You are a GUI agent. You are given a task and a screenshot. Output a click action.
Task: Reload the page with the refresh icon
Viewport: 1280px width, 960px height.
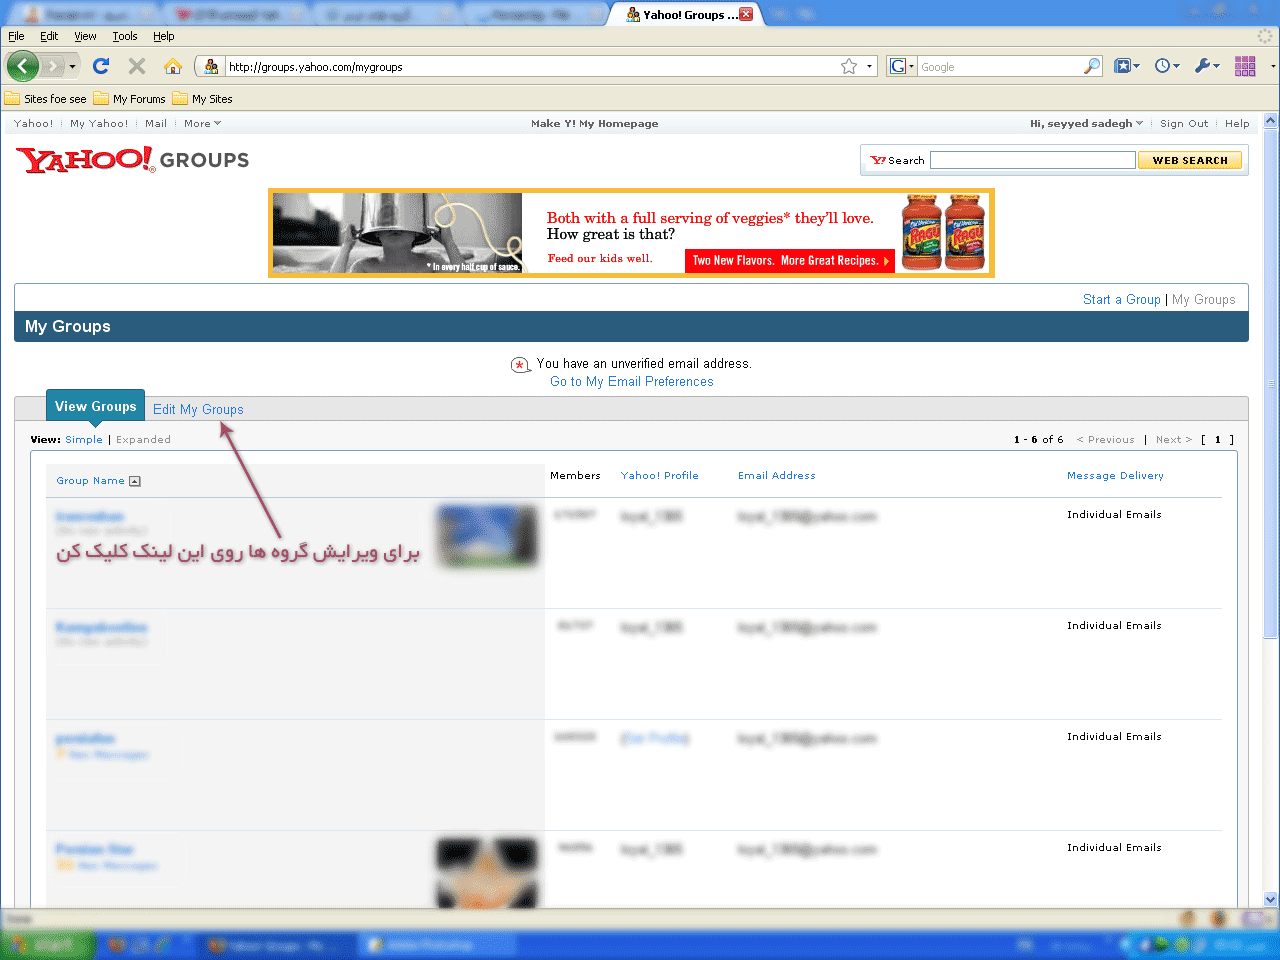click(100, 66)
